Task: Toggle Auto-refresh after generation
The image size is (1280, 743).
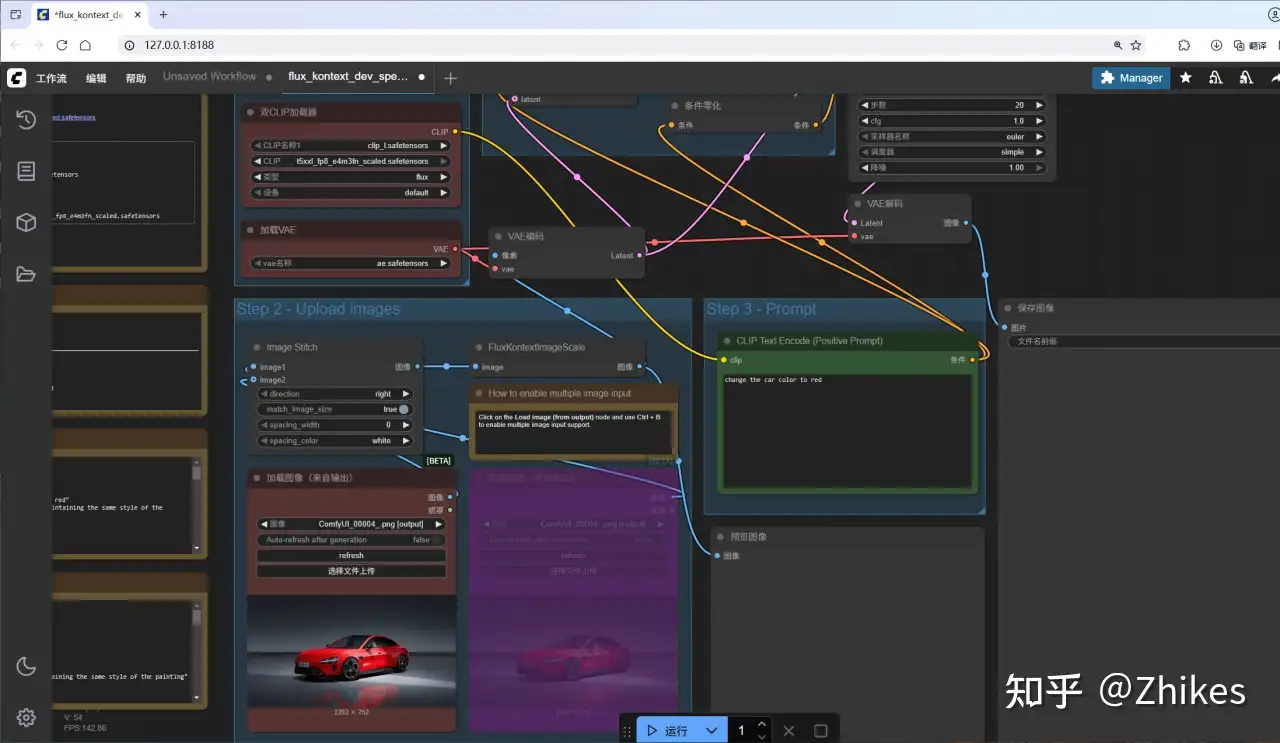Action: pos(351,540)
